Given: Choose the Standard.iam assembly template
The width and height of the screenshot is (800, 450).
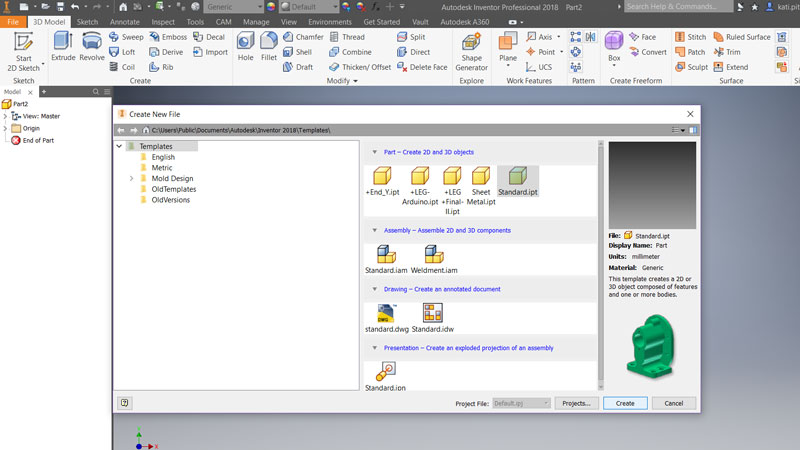Looking at the screenshot, I should 386,259.
